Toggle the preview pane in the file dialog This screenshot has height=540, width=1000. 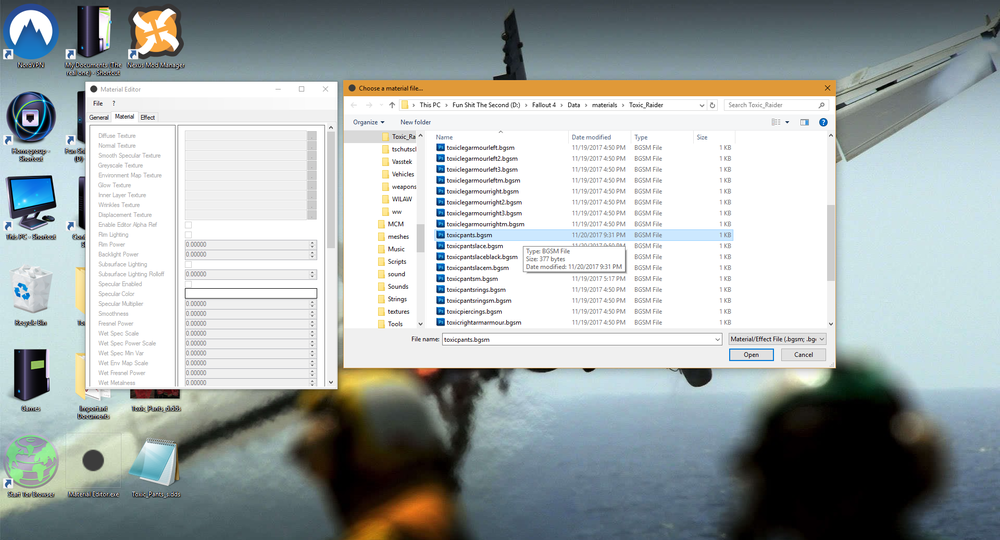[804, 122]
